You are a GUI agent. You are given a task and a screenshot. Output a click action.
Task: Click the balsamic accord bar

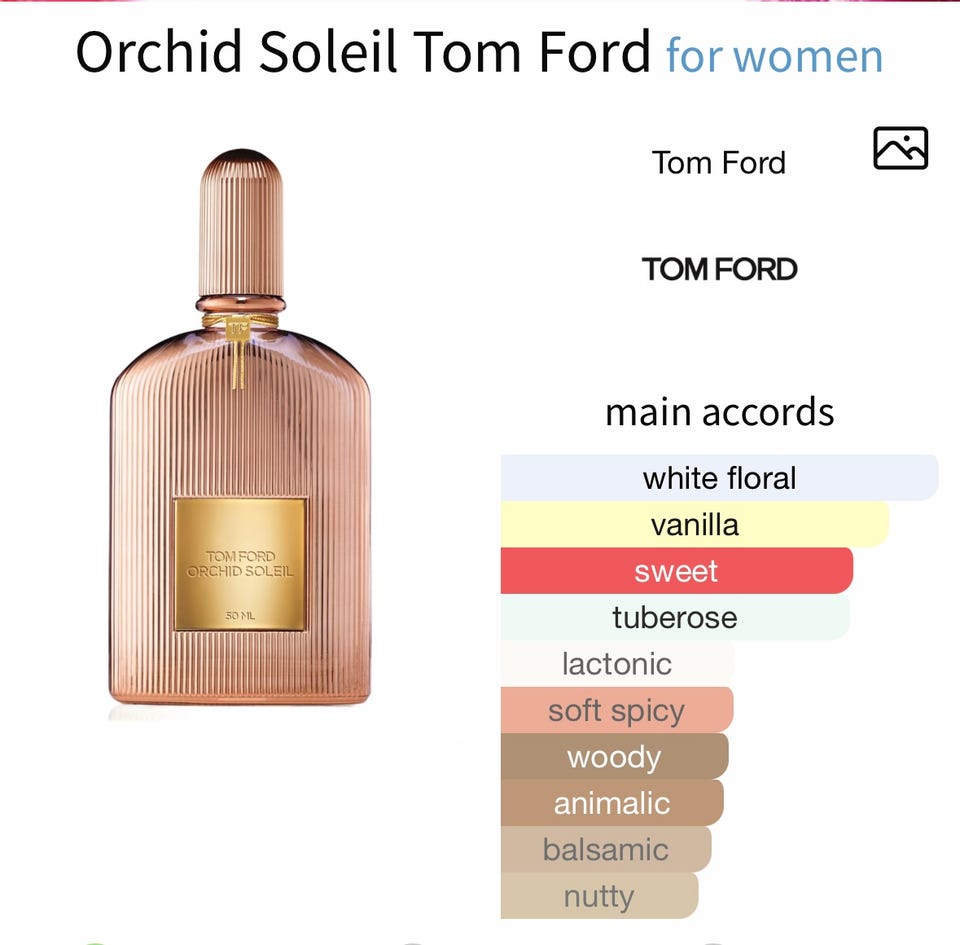coord(605,849)
